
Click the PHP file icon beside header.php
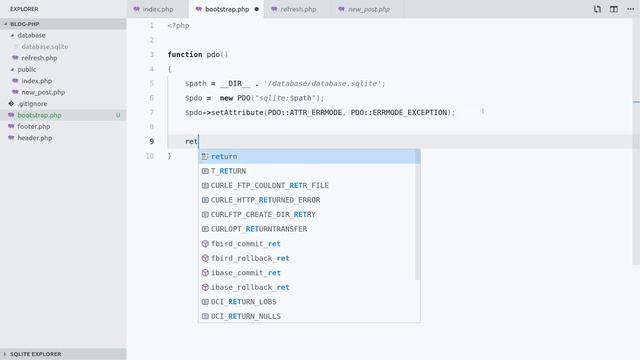[x=11, y=138]
